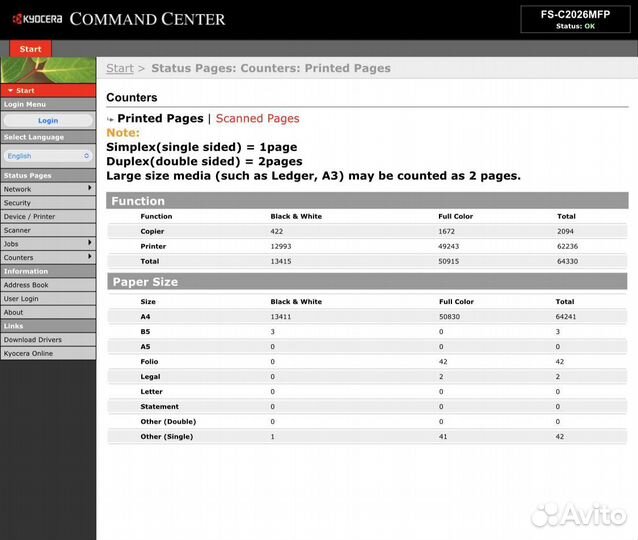This screenshot has height=540, width=638.
Task: Click the arrow icon beside Printed Pages
Action: 110,119
